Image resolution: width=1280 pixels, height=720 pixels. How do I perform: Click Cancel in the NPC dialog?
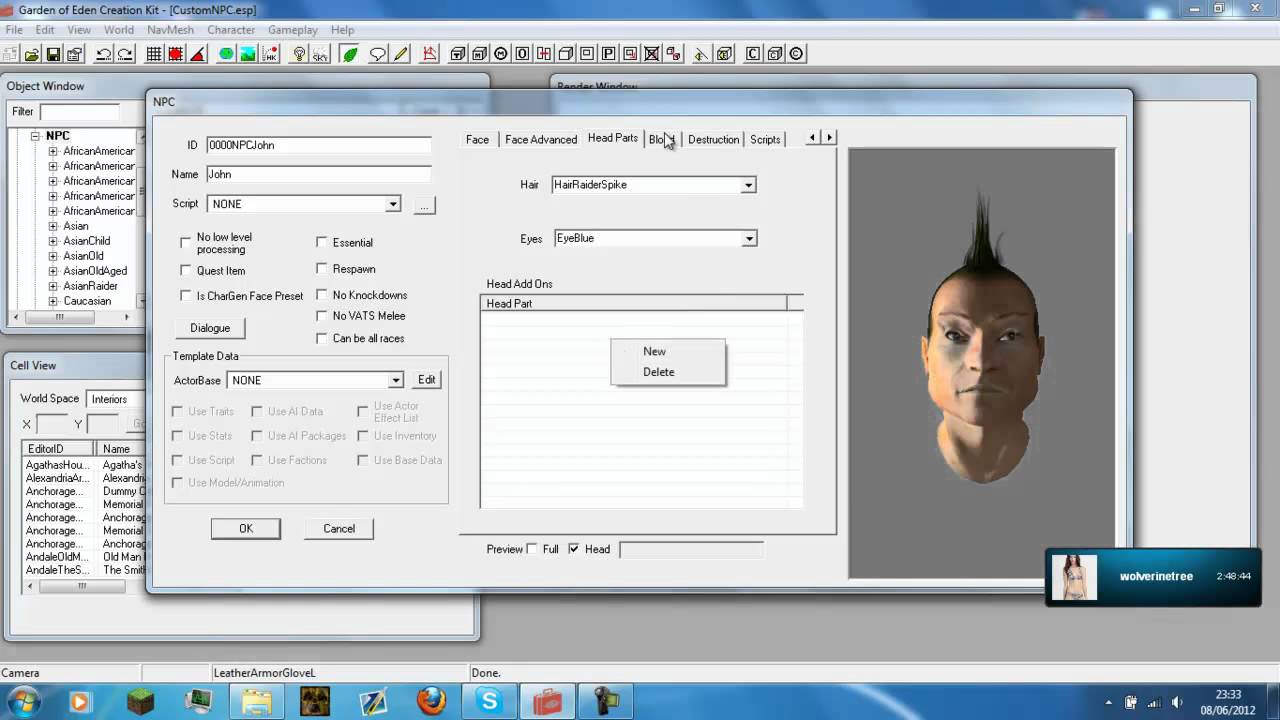coord(339,528)
